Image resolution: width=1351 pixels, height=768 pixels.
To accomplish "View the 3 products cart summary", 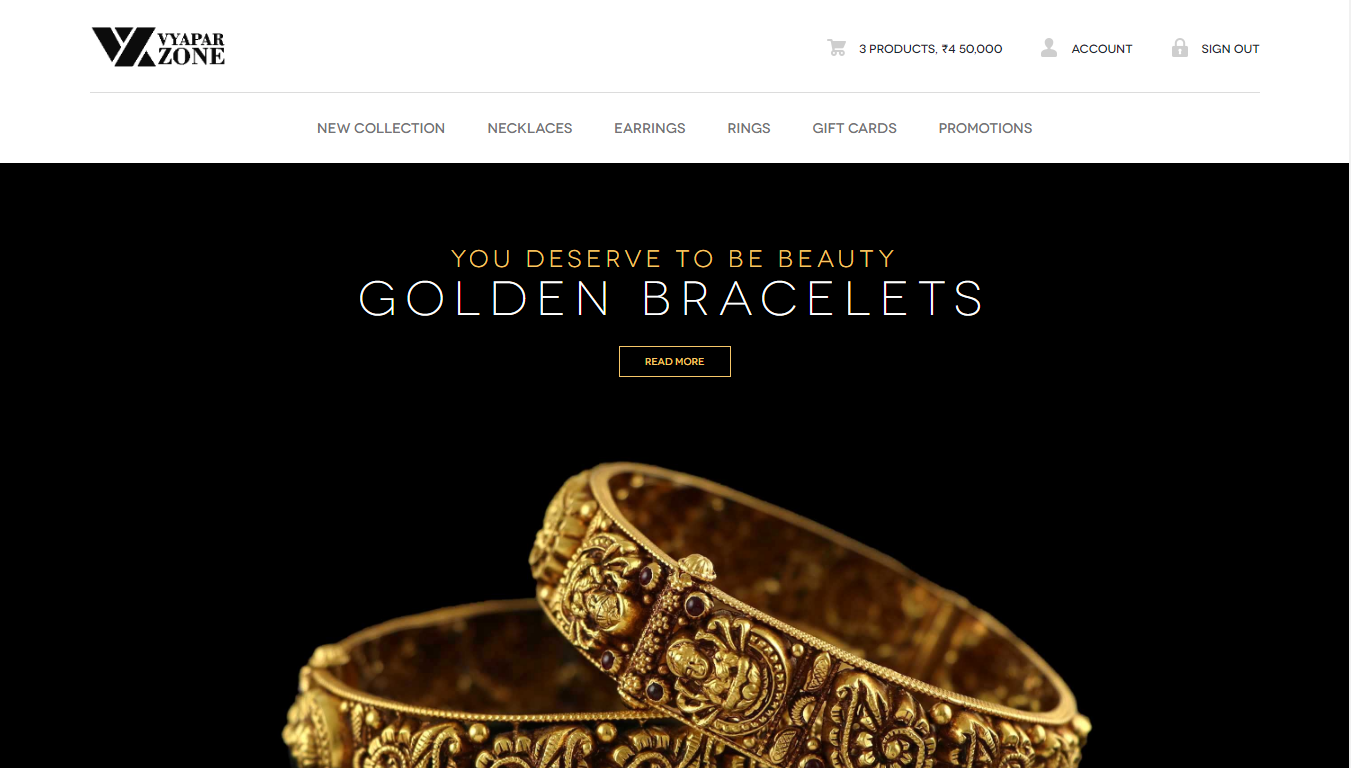I will point(931,49).
